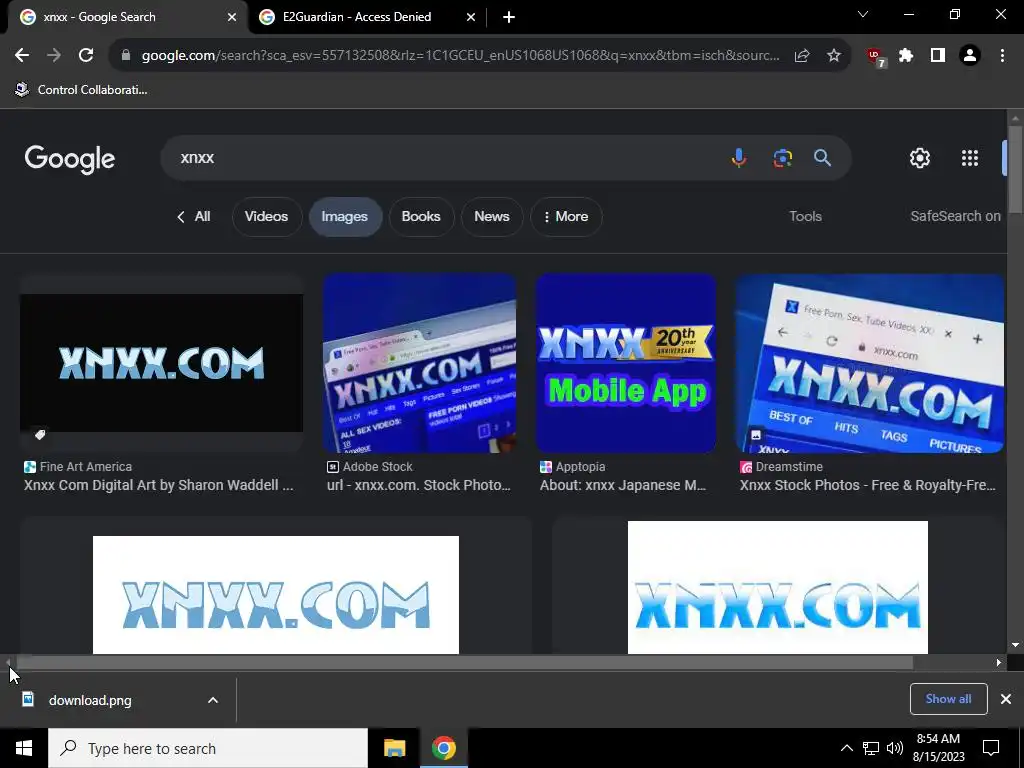Open the Control Collaborati... bookmark
The image size is (1024, 768).
[82, 89]
